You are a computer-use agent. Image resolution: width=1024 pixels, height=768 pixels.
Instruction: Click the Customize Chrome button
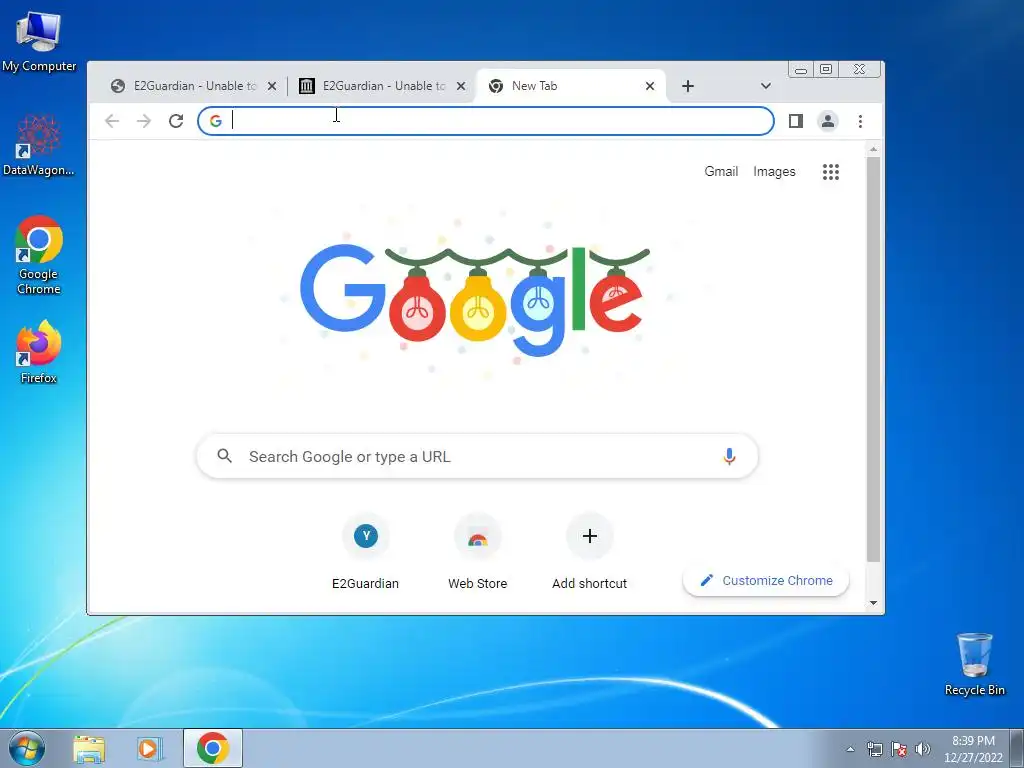[766, 581]
